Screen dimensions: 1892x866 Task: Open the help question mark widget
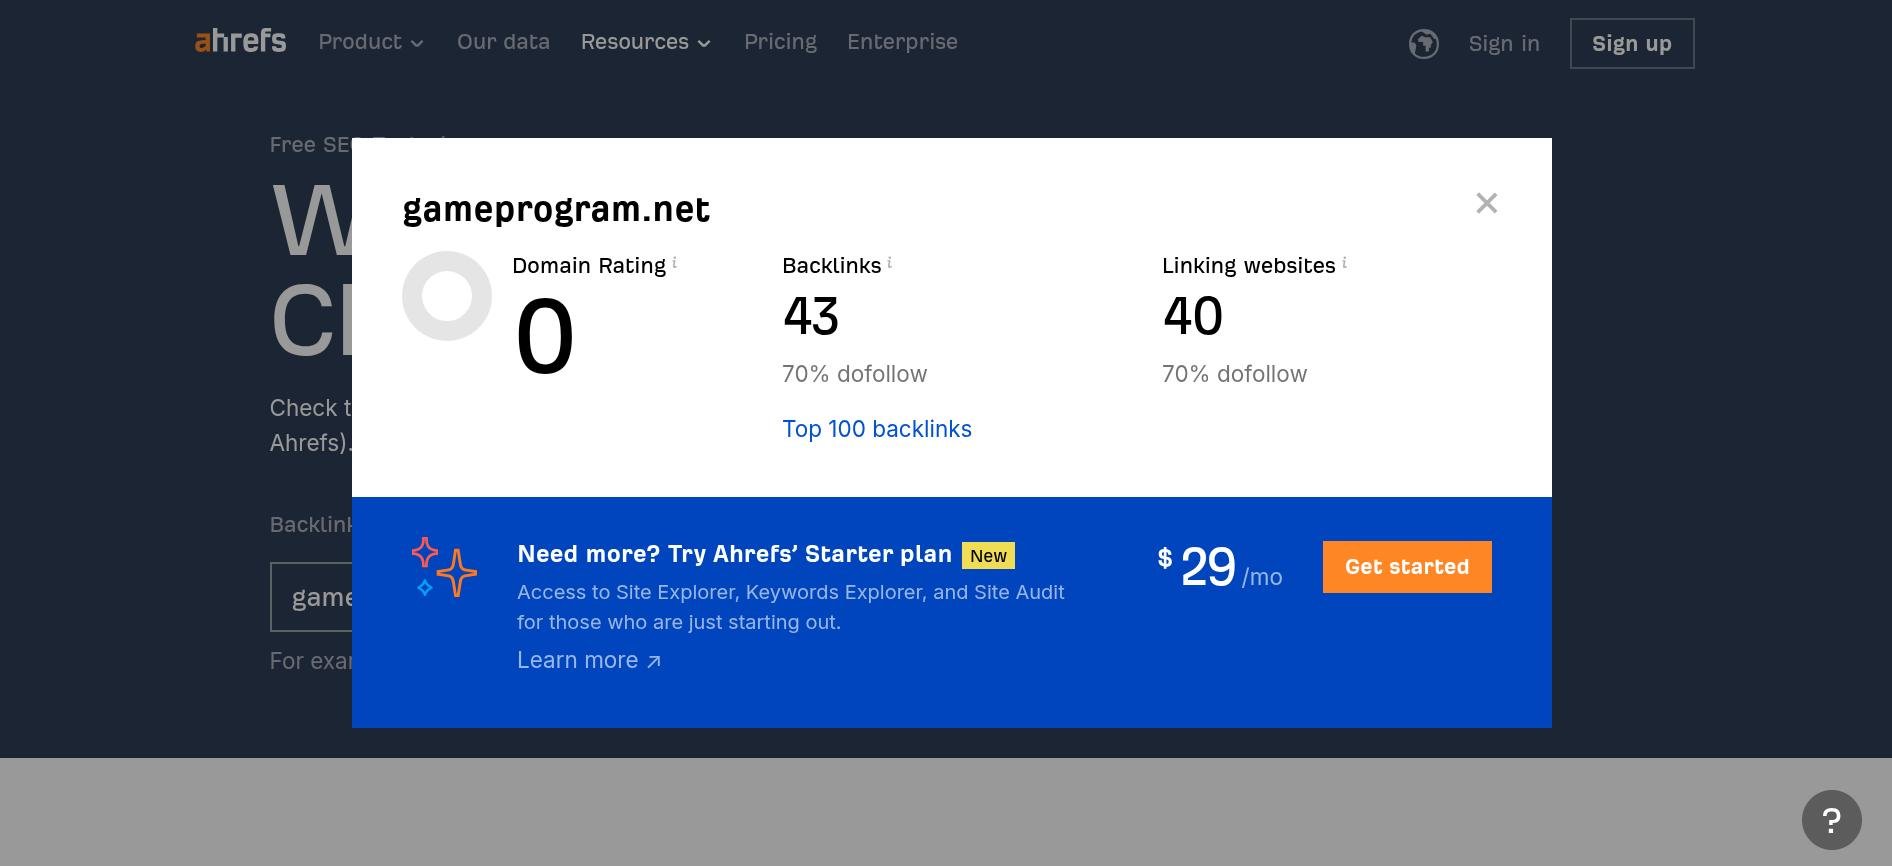tap(1831, 820)
